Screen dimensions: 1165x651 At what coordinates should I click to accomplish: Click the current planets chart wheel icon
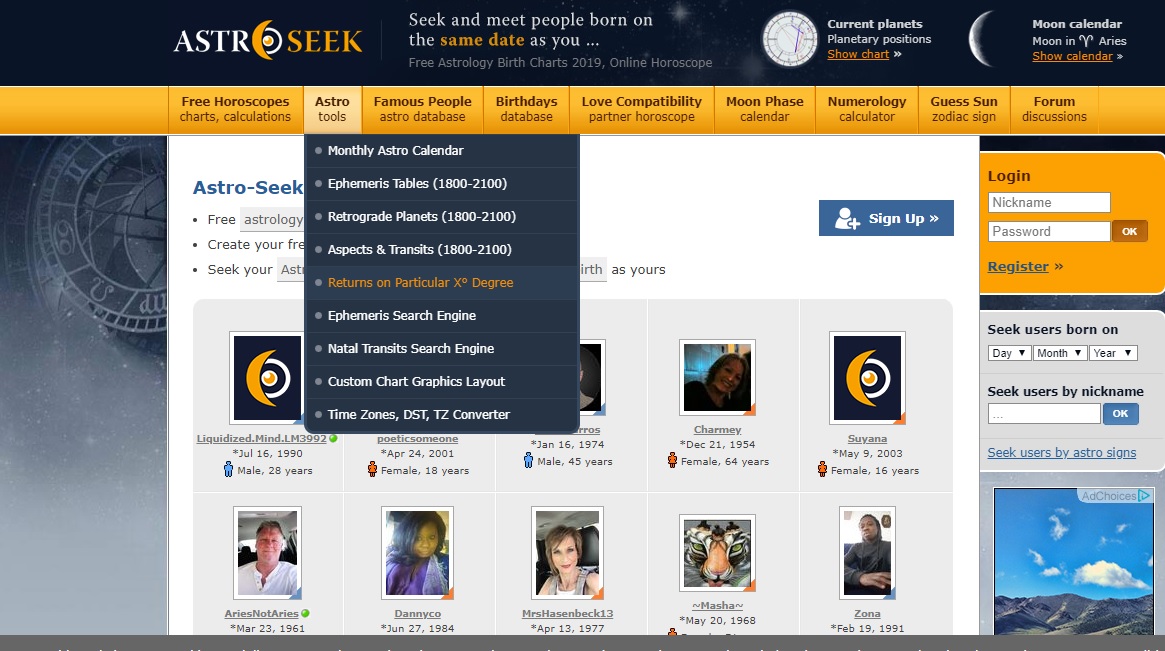[x=790, y=40]
